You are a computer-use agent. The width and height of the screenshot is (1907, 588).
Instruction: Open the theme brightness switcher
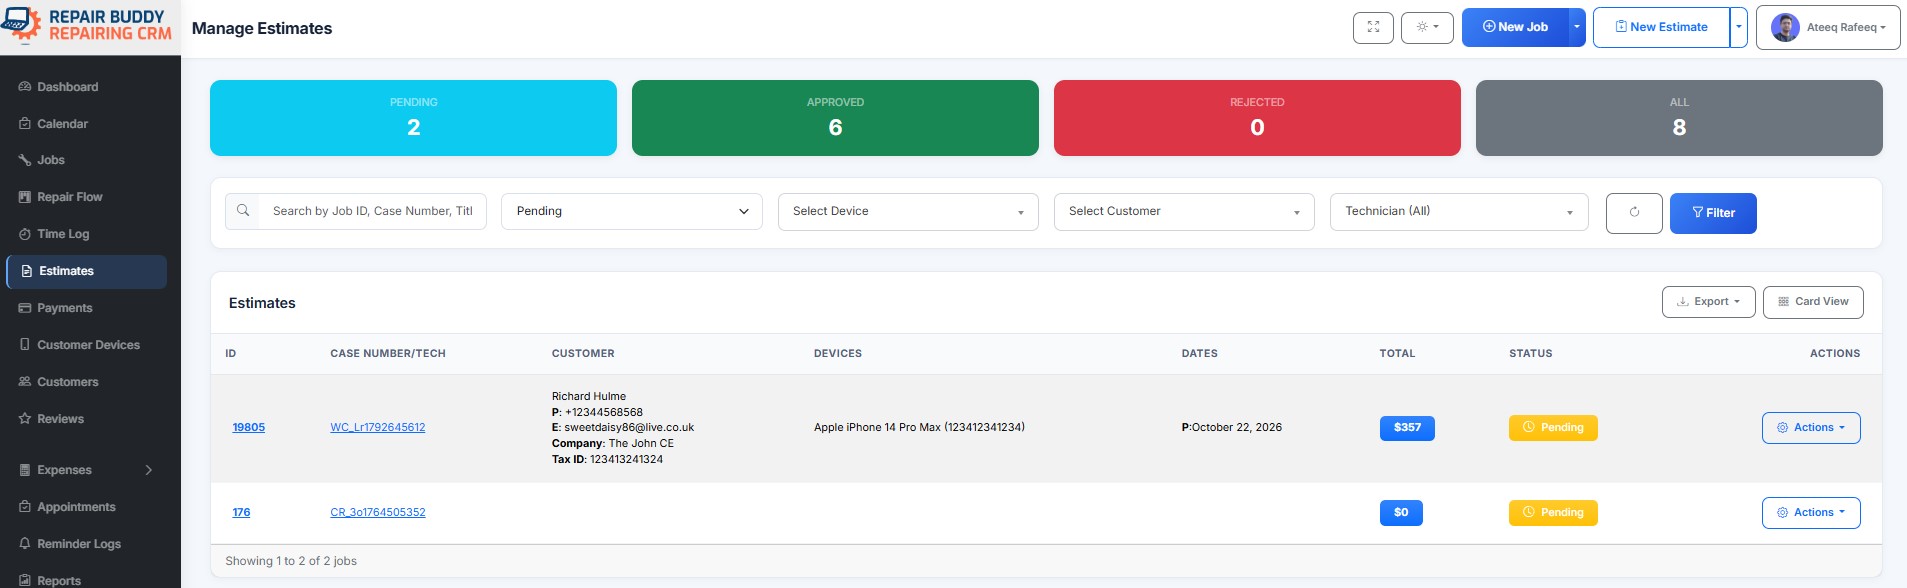[1427, 28]
